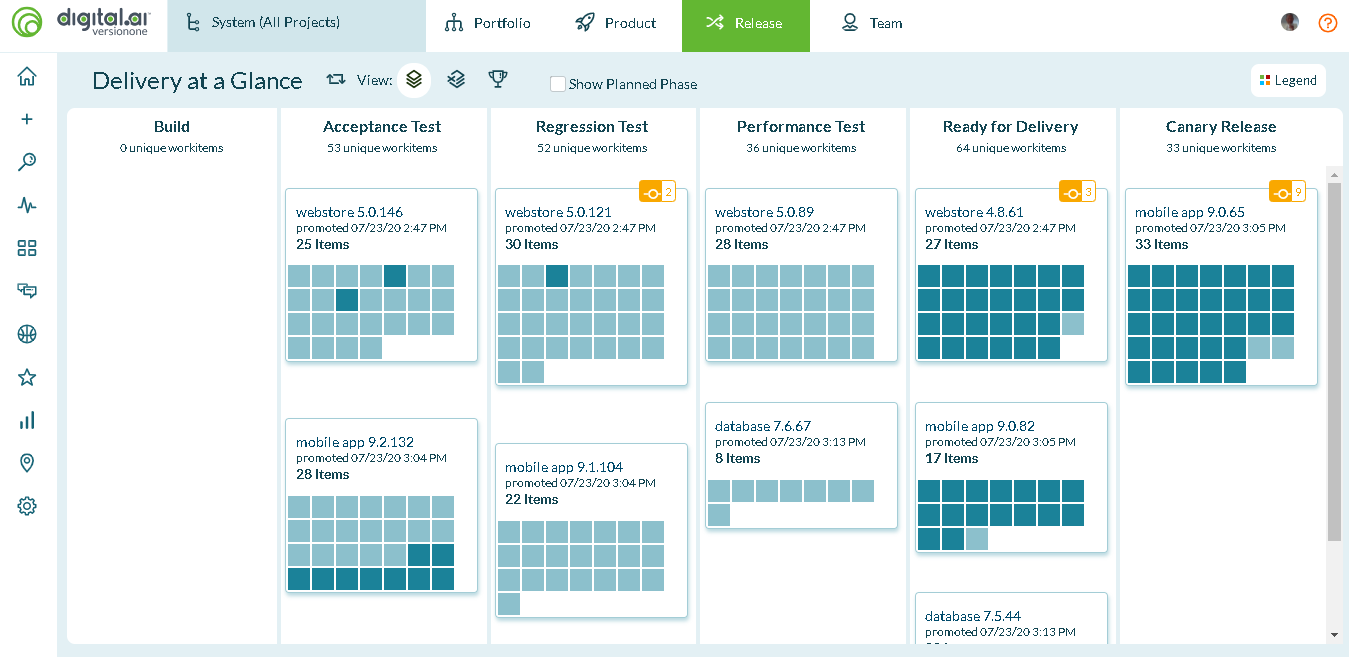The width and height of the screenshot is (1349, 657).
Task: Go to the Home icon in sidebar
Action: click(x=27, y=77)
